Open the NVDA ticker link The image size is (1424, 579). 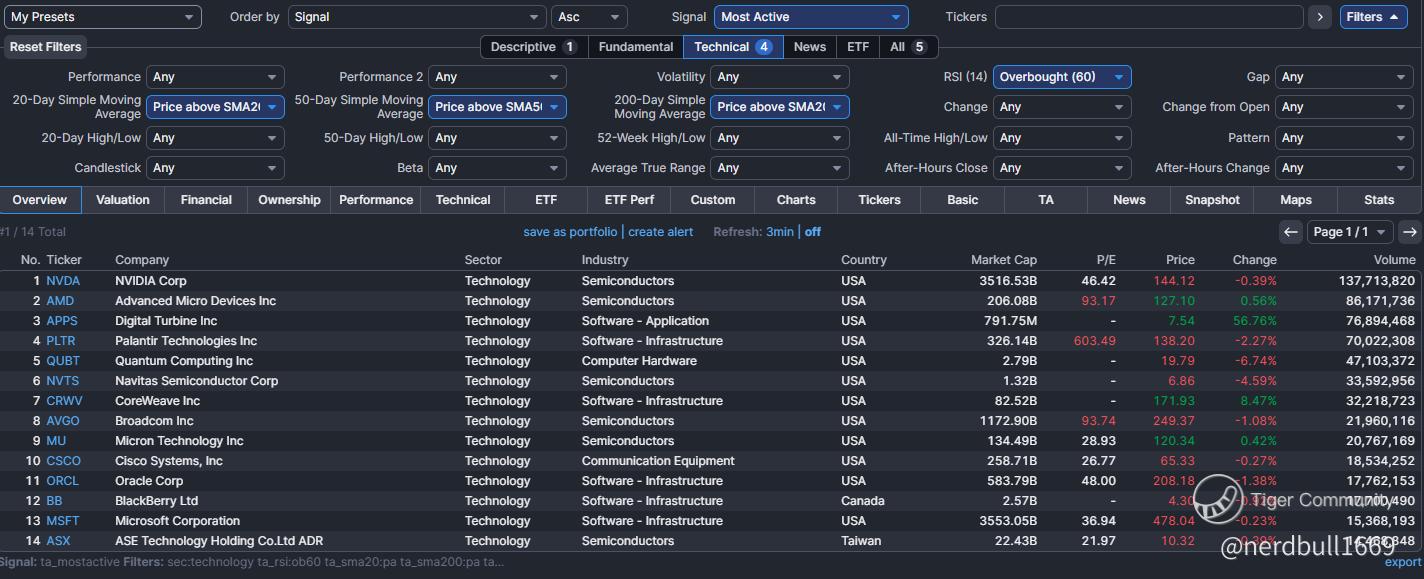tap(63, 281)
